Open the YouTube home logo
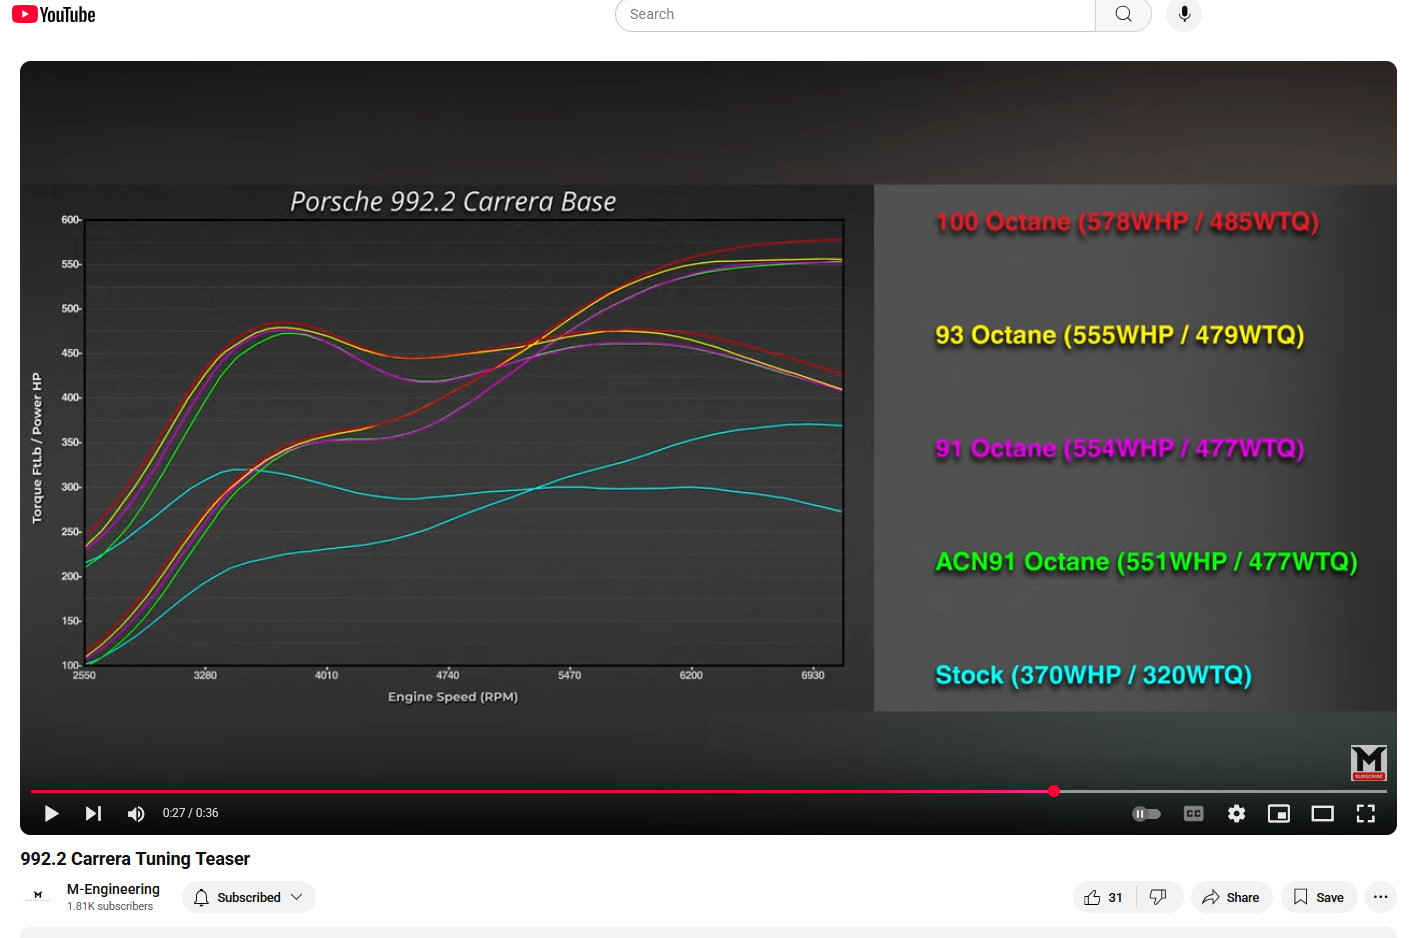 point(54,14)
